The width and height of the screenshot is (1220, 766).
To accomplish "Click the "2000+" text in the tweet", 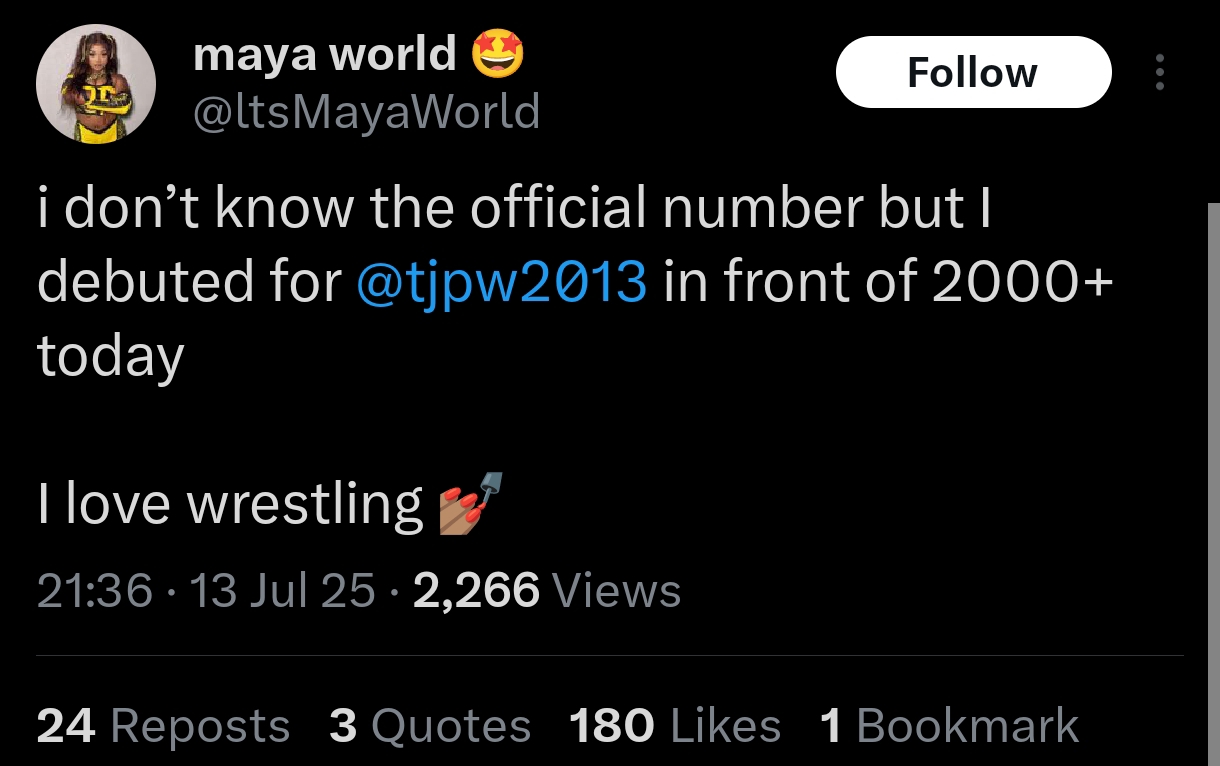I will [x=1022, y=282].
